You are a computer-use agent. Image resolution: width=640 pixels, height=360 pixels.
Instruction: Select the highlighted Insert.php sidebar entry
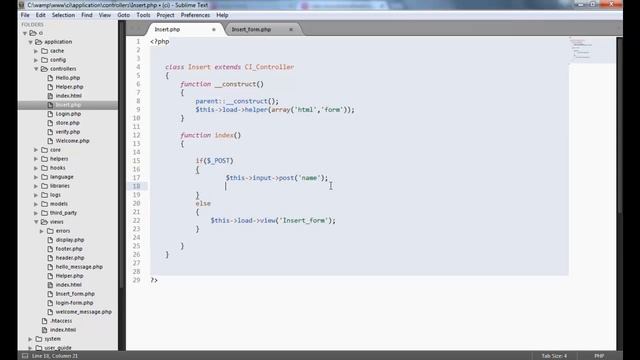68,105
